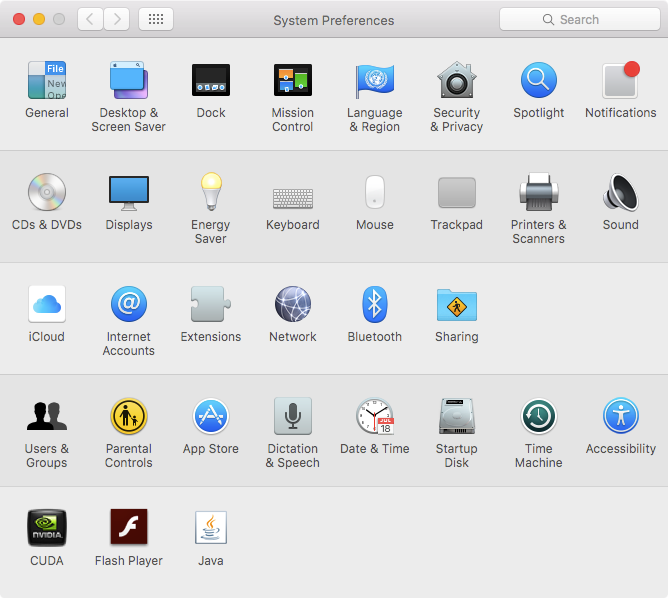The height and width of the screenshot is (598, 668).
Task: Click the Dock preferences icon
Action: [x=211, y=81]
